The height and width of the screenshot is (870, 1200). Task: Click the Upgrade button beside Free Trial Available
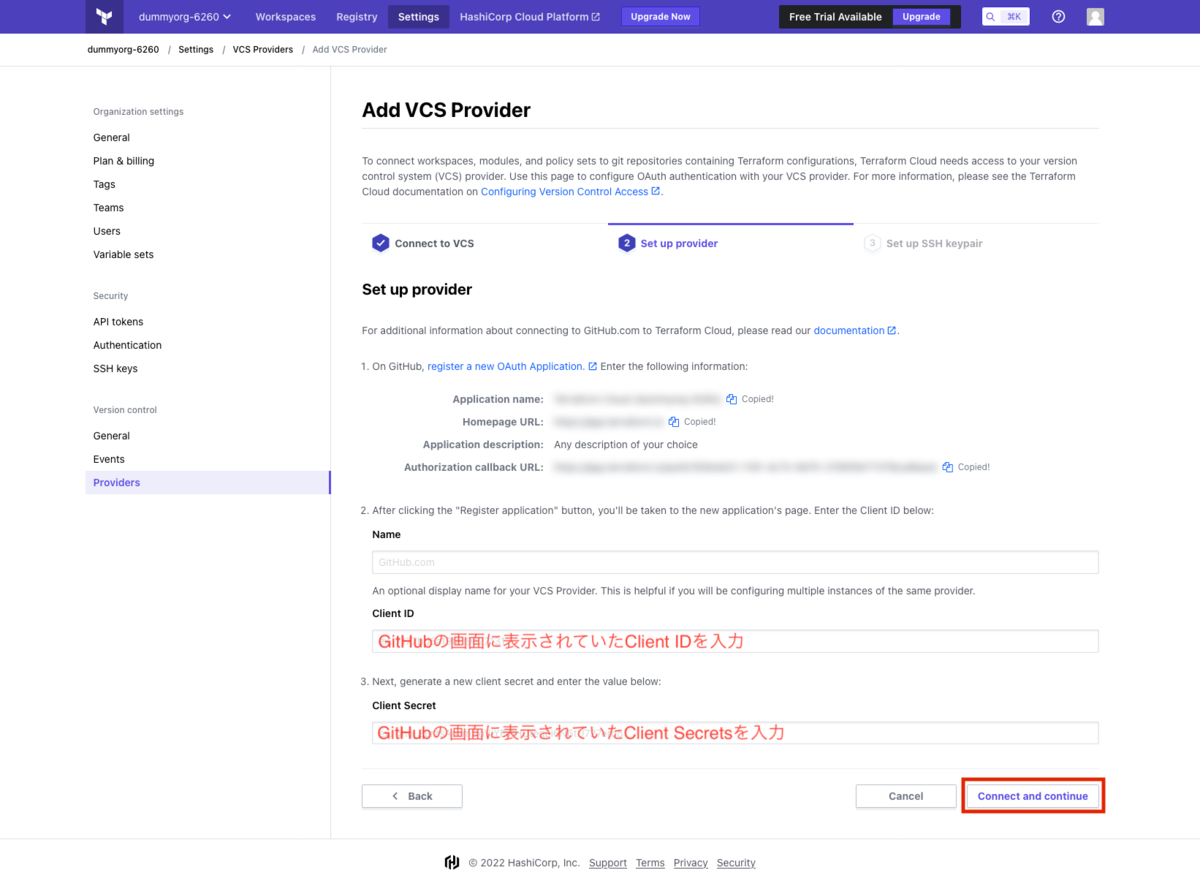[921, 17]
